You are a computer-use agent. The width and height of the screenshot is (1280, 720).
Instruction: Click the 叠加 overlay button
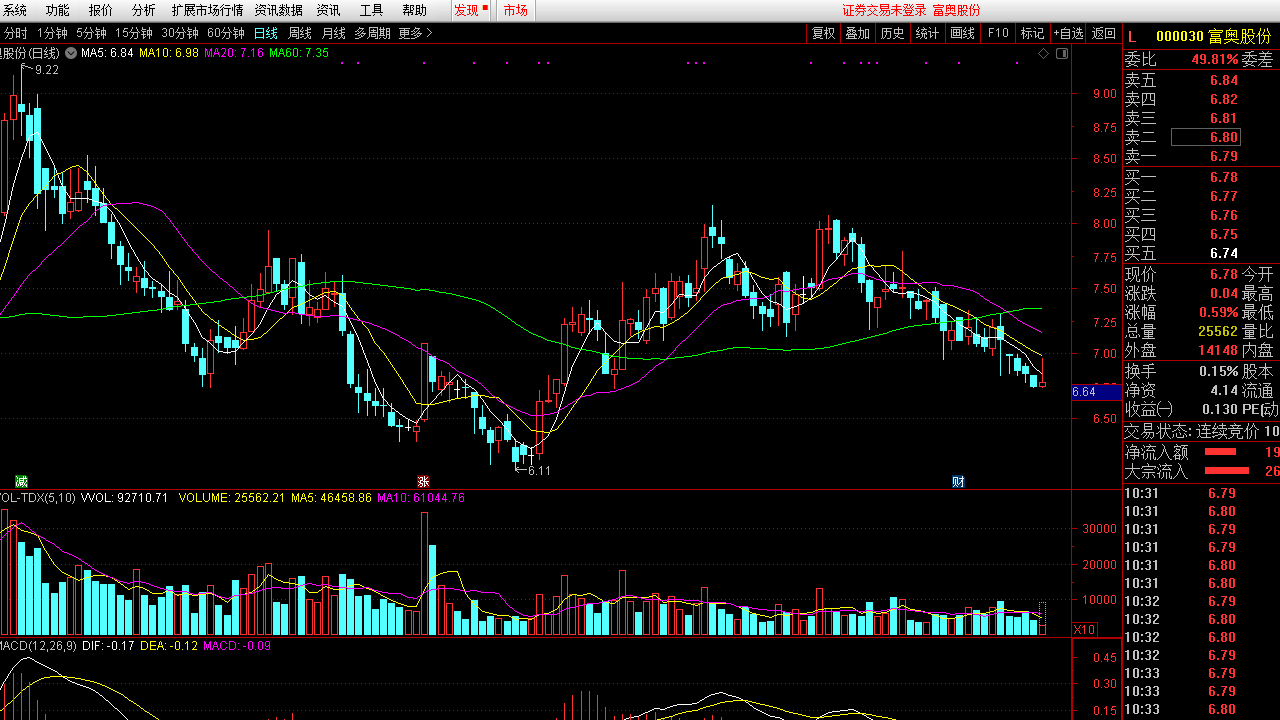point(857,33)
